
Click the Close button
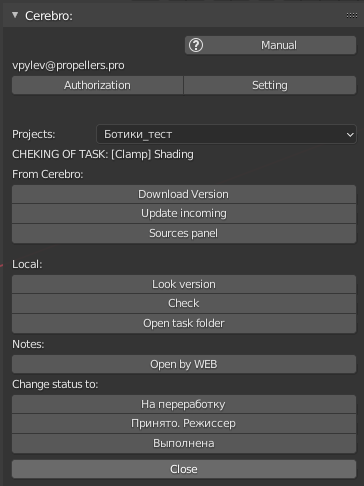pyautogui.click(x=184, y=469)
